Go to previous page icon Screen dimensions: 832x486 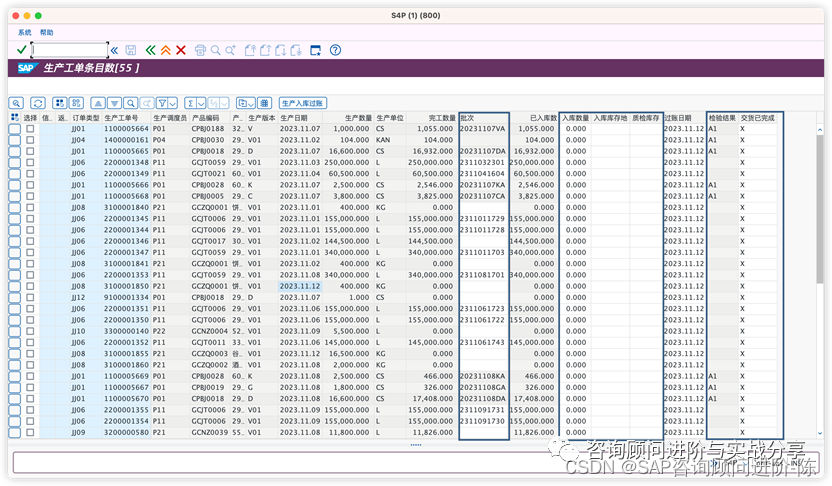tap(265, 50)
